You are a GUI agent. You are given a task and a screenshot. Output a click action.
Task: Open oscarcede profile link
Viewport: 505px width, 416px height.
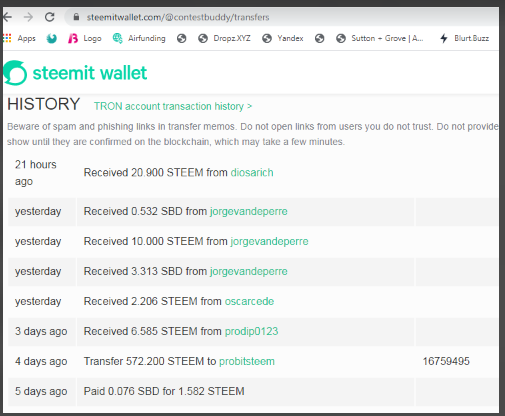(249, 301)
